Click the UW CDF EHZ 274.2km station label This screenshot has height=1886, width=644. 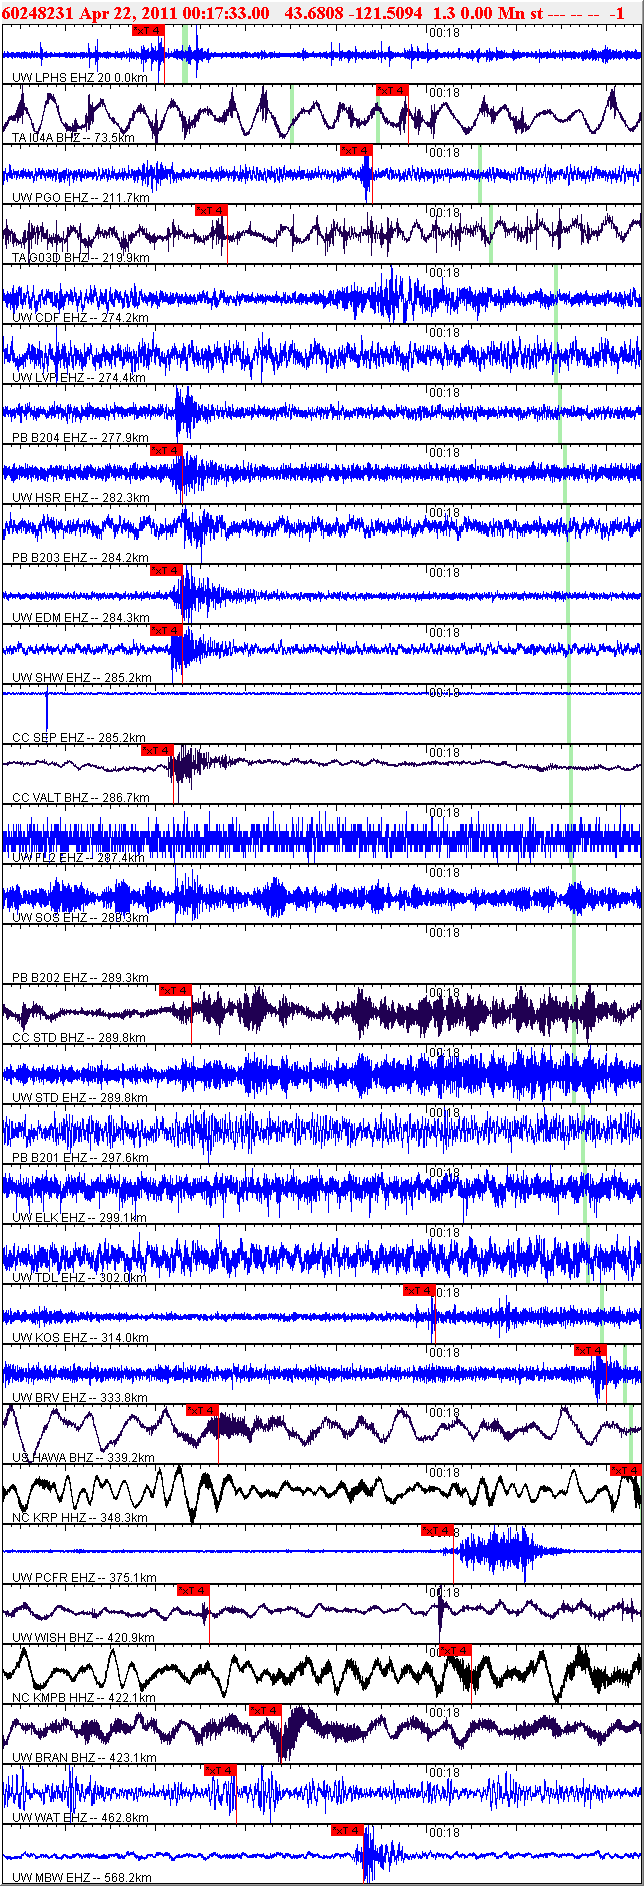80,318
